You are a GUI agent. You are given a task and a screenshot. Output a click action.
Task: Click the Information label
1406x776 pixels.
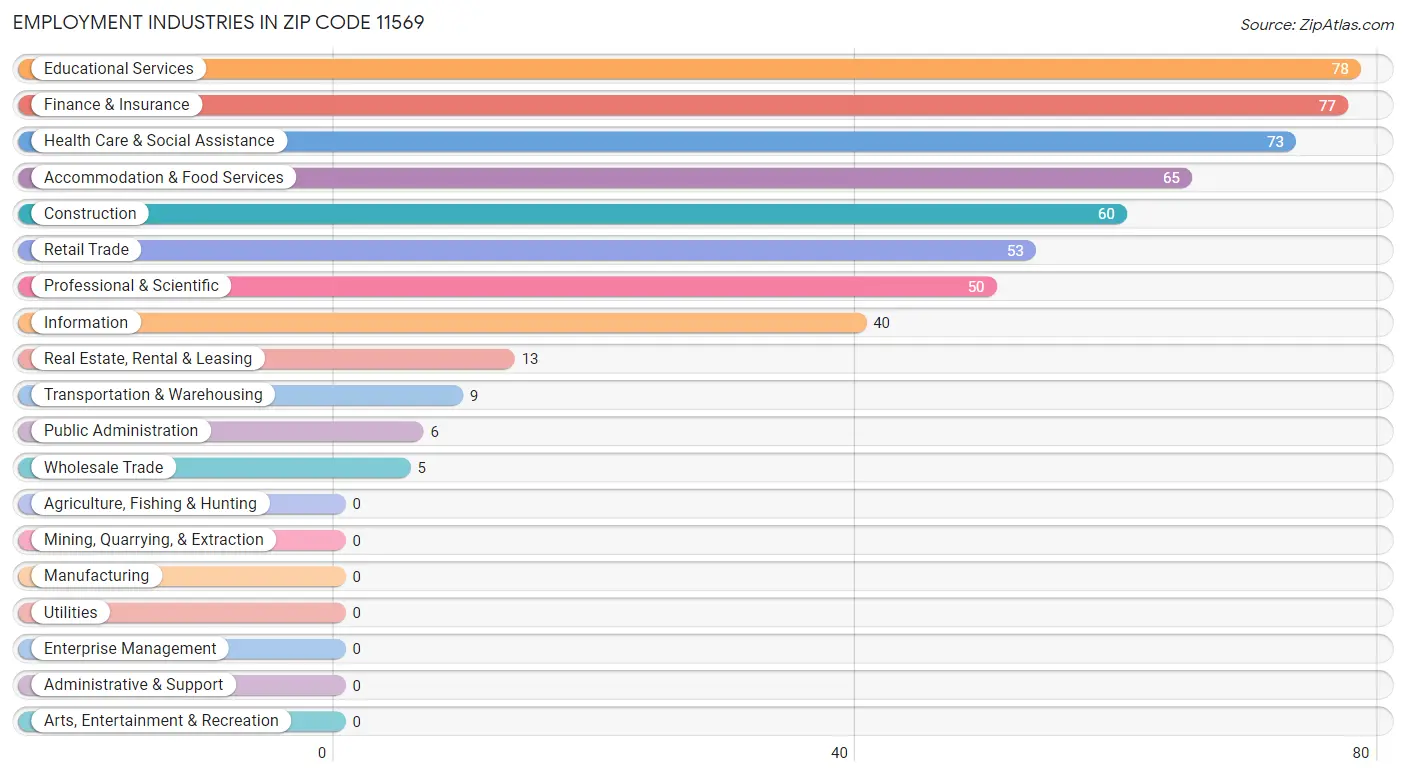[86, 323]
